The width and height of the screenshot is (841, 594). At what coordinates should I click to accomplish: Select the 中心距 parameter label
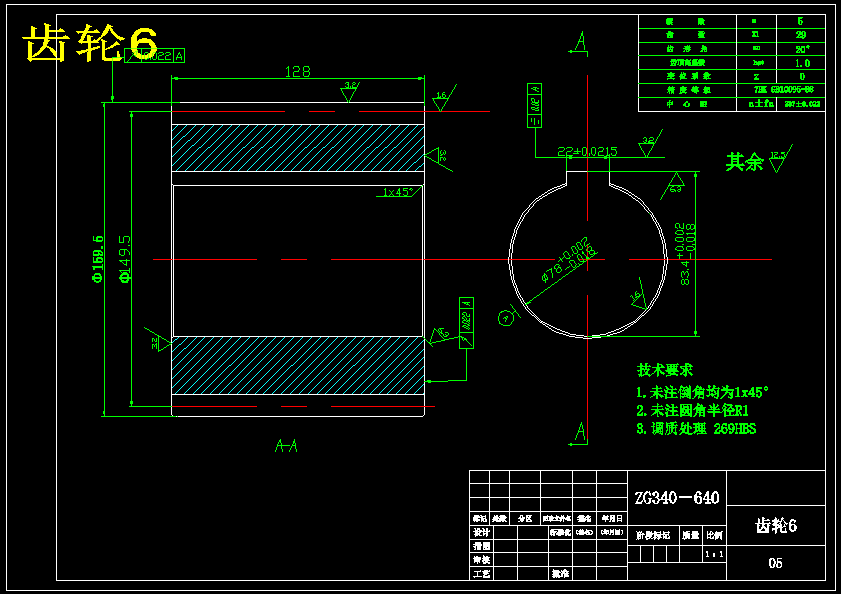(x=687, y=104)
